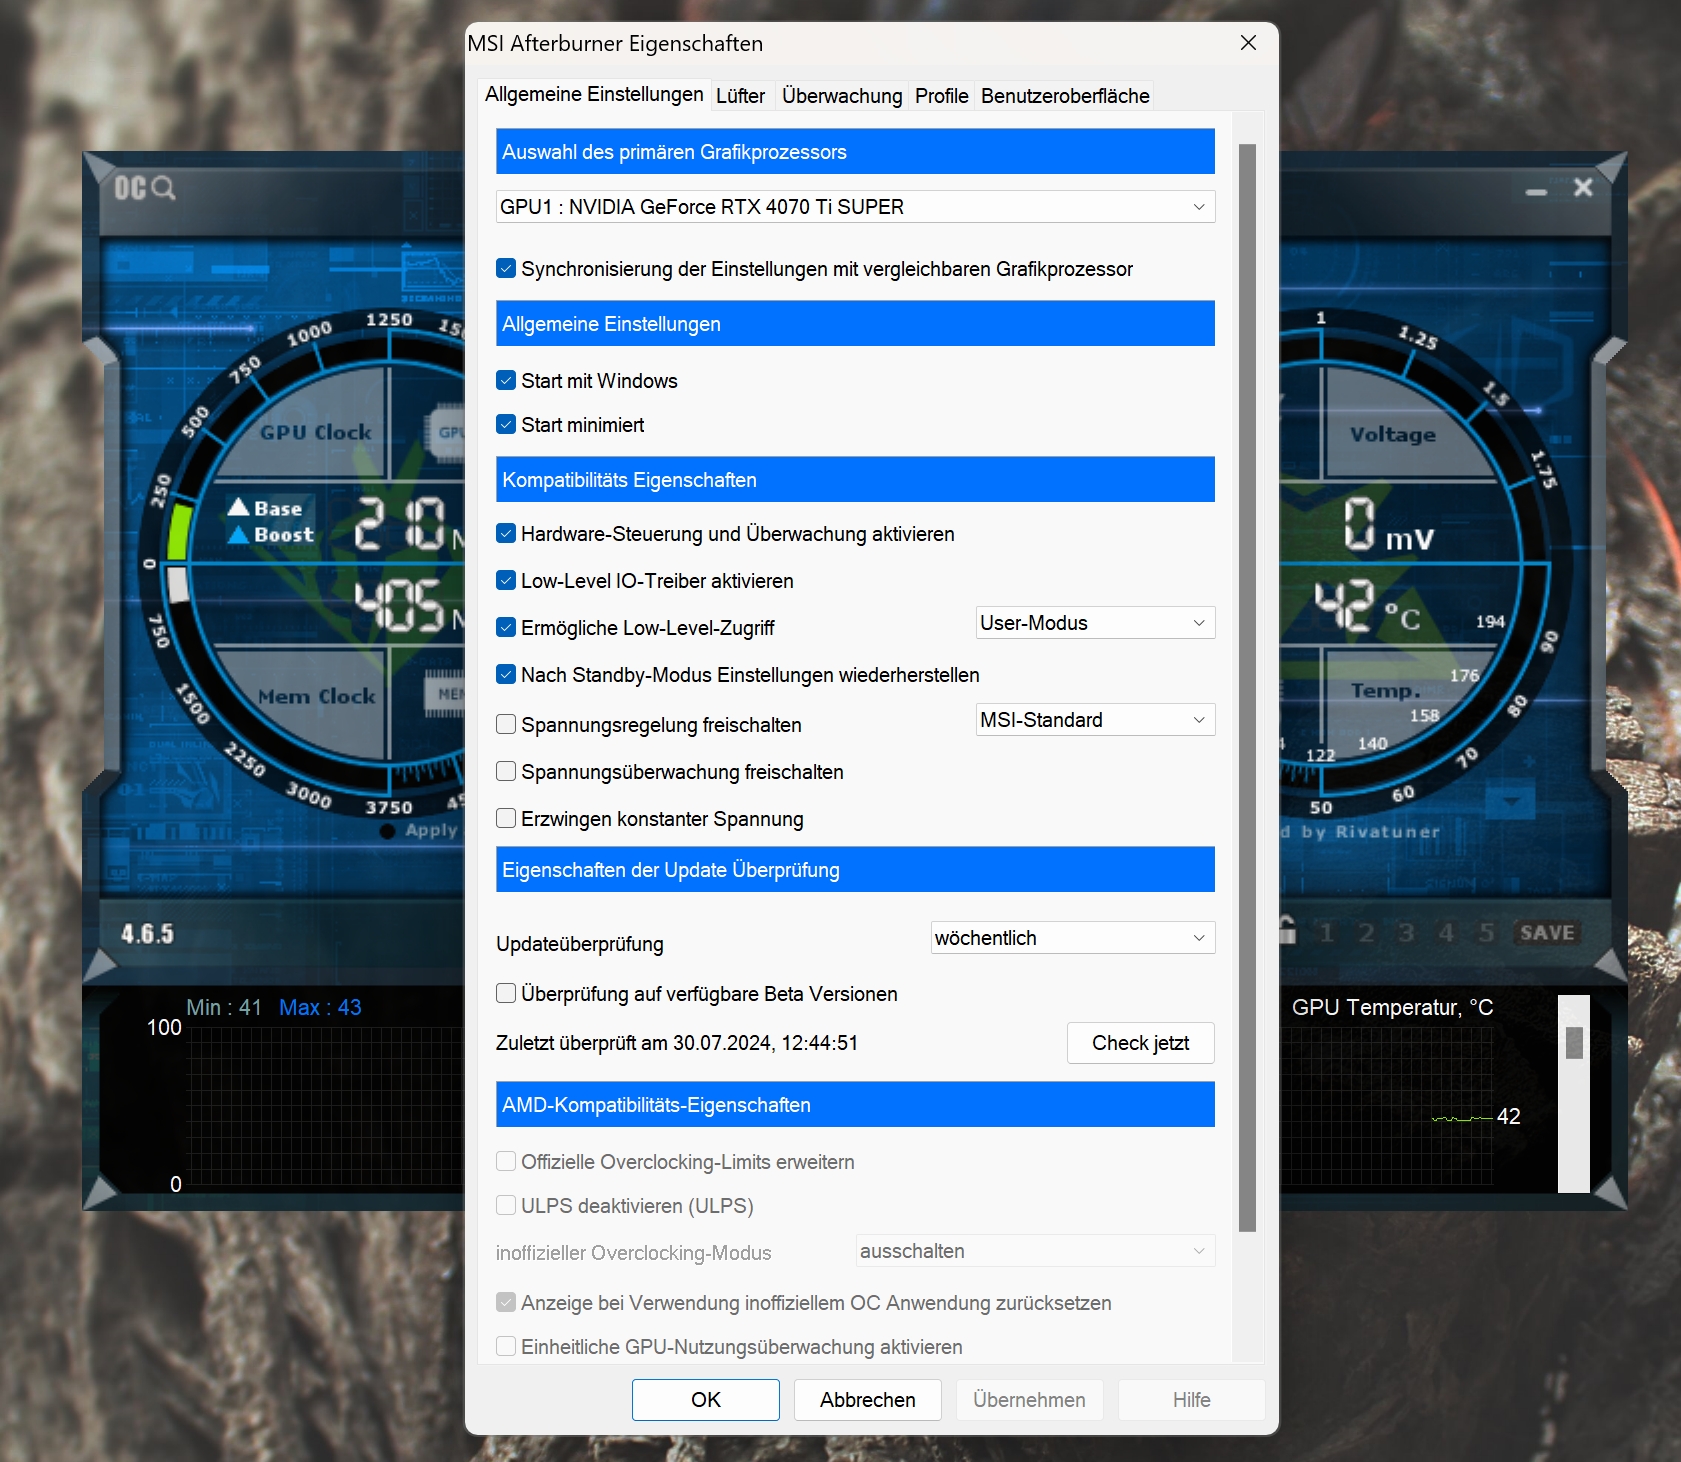Click the Temp. gauge label
1681x1462 pixels.
click(x=1386, y=690)
